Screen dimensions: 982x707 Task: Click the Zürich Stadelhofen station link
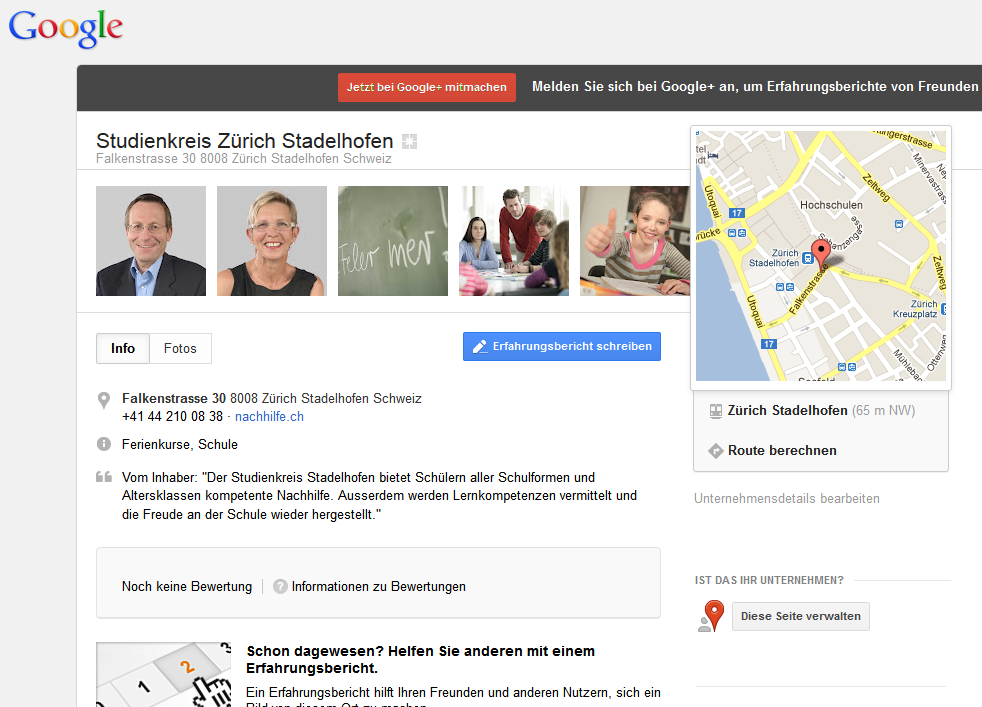787,410
